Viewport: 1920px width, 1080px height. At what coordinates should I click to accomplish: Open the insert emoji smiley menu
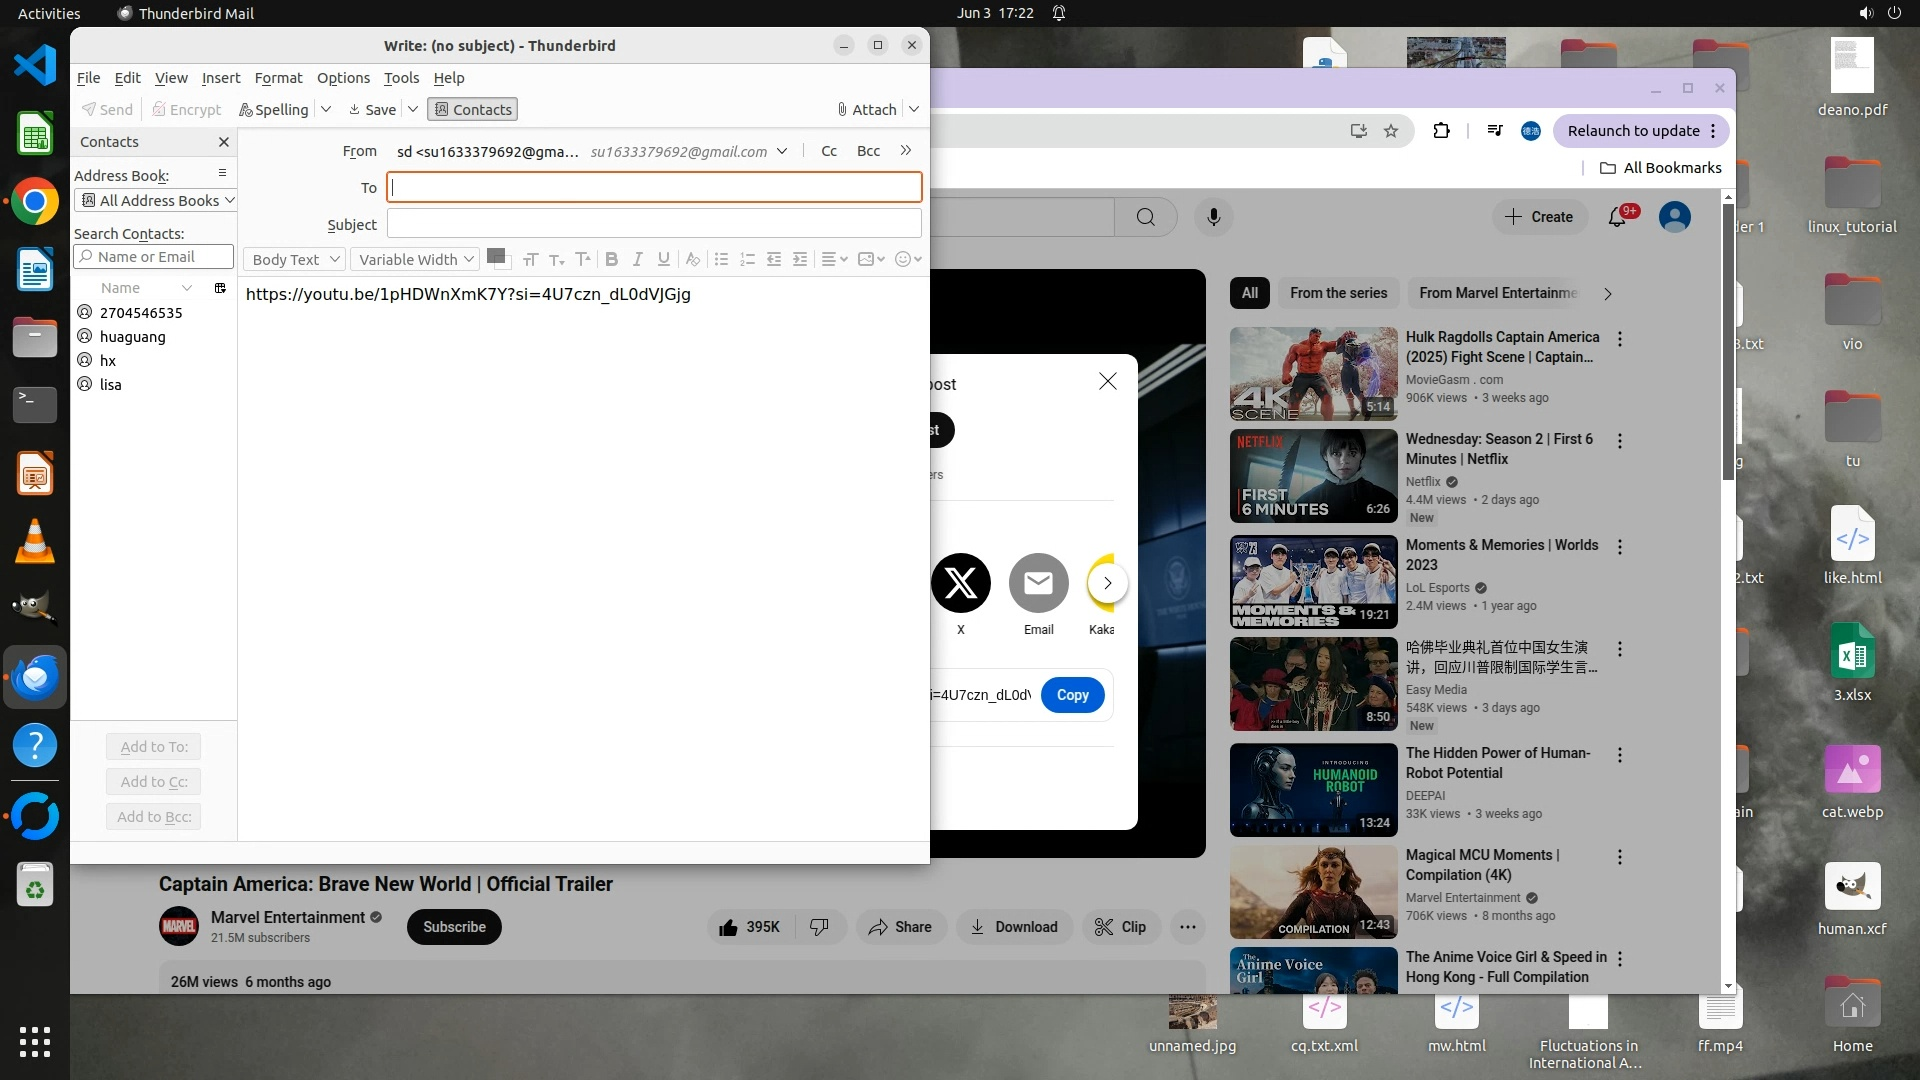(907, 259)
